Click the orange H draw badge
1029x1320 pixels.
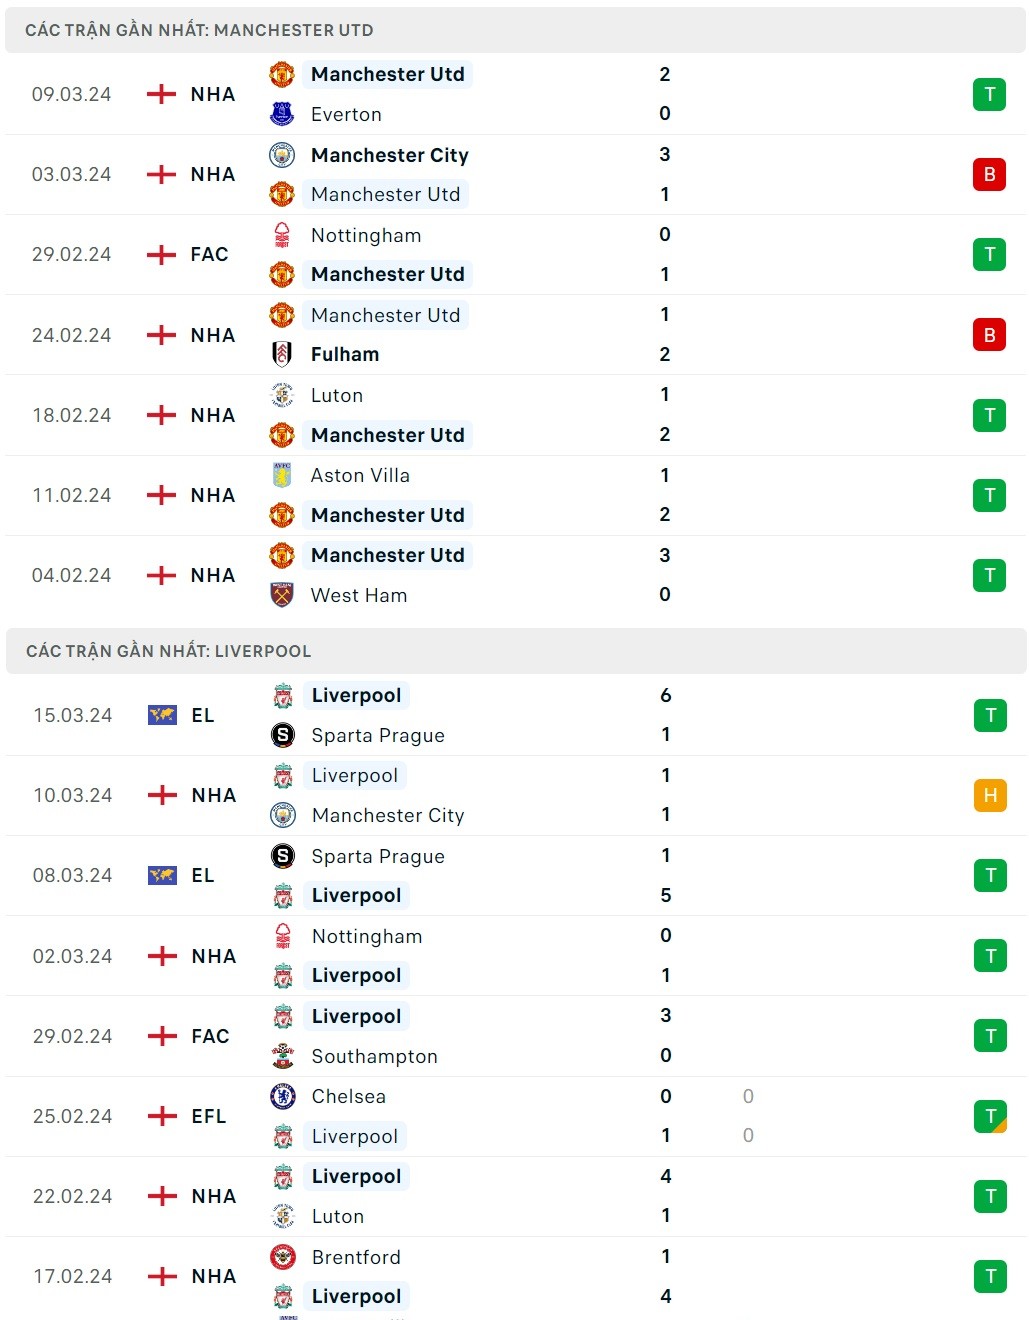pyautogui.click(x=990, y=795)
